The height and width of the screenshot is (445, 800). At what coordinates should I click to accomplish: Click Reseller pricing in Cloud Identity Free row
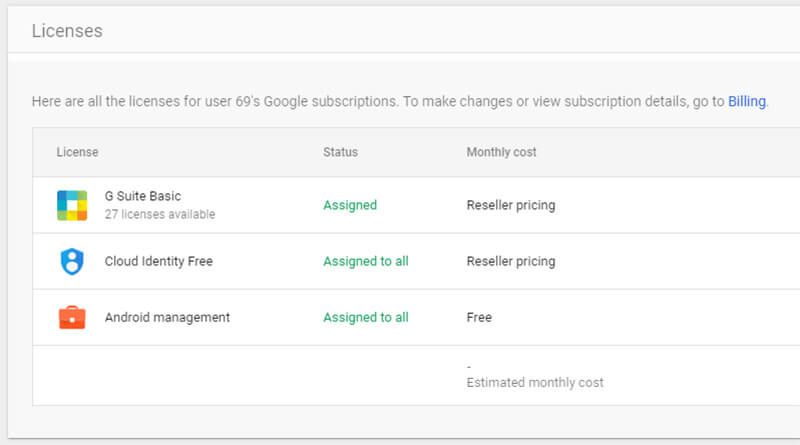tap(511, 261)
